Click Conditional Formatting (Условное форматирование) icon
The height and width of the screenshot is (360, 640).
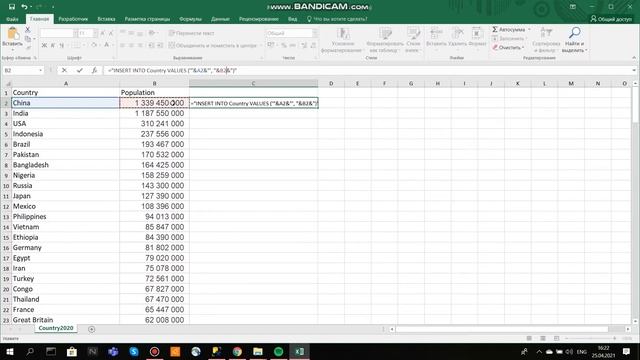coord(343,33)
